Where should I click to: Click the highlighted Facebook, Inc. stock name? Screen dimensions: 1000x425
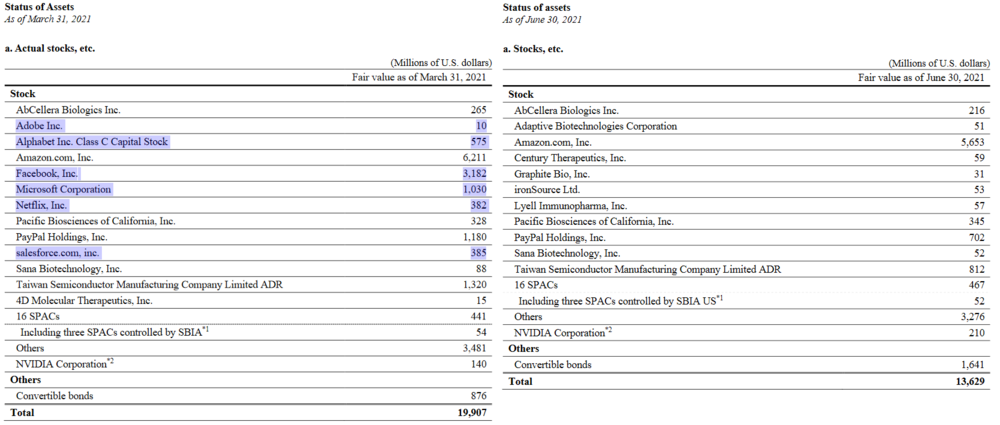pos(47,174)
